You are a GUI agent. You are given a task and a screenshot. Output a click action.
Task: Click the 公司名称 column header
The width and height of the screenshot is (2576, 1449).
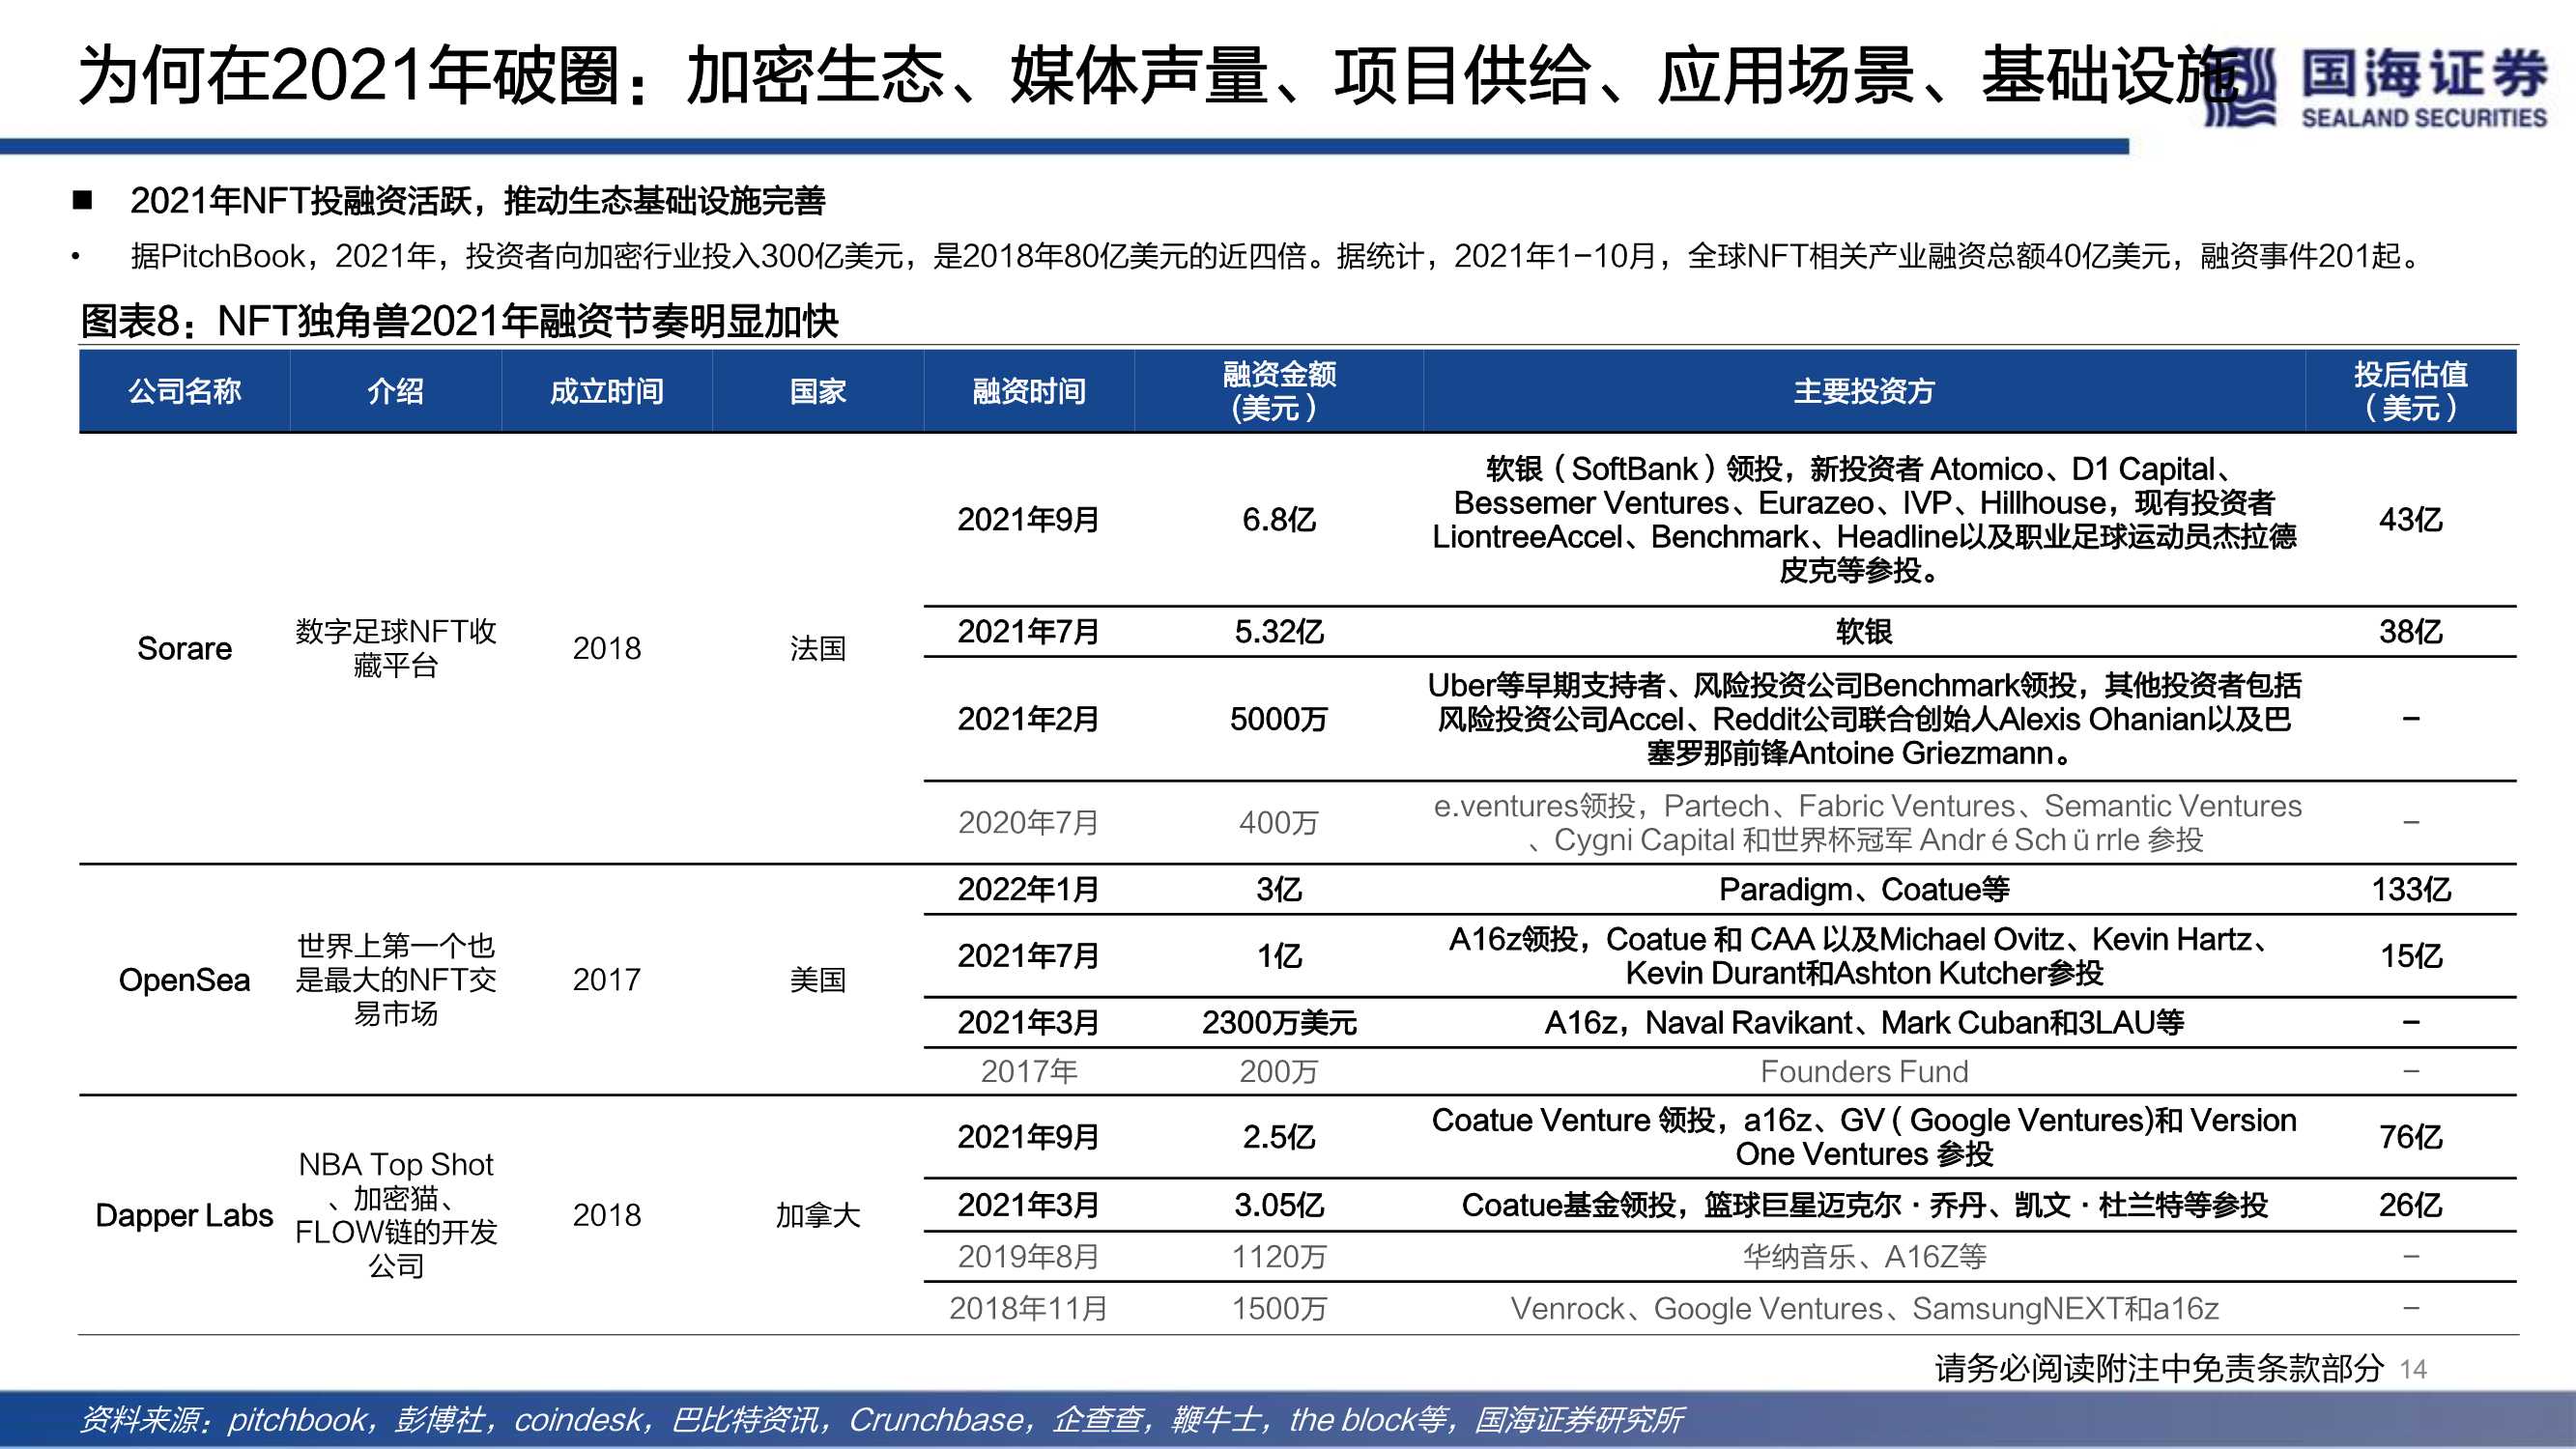[x=184, y=391]
